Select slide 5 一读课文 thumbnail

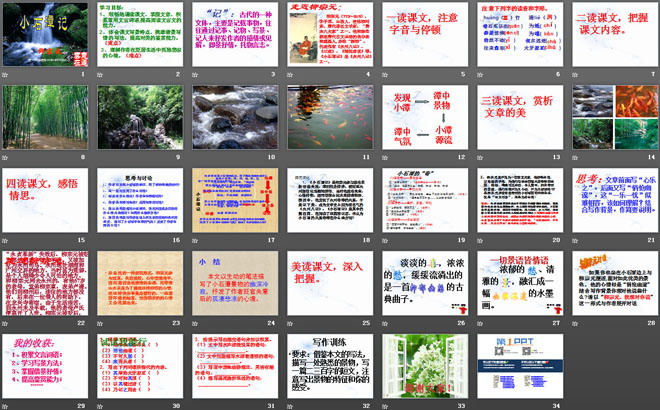pyautogui.click(x=425, y=35)
